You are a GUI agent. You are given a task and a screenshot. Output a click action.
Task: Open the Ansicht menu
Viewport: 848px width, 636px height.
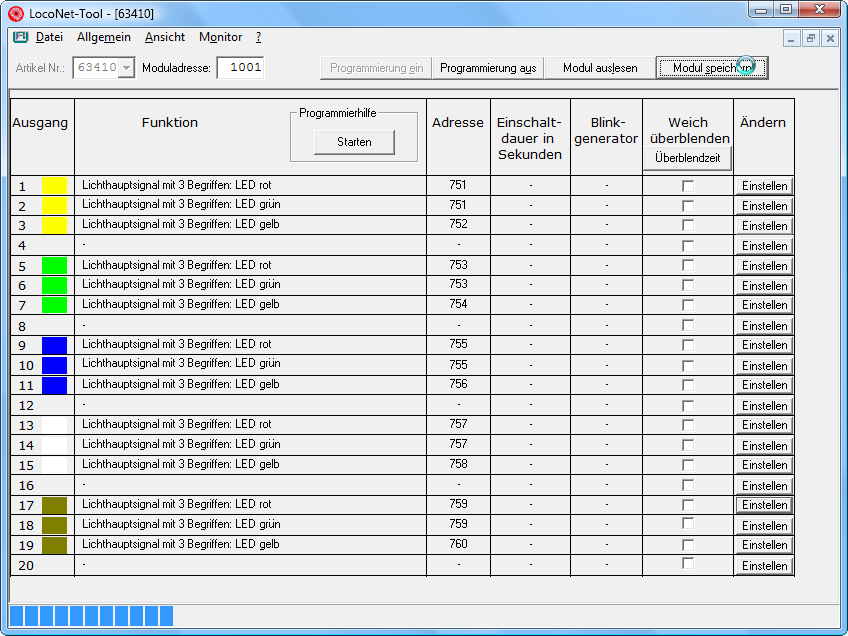click(x=165, y=37)
